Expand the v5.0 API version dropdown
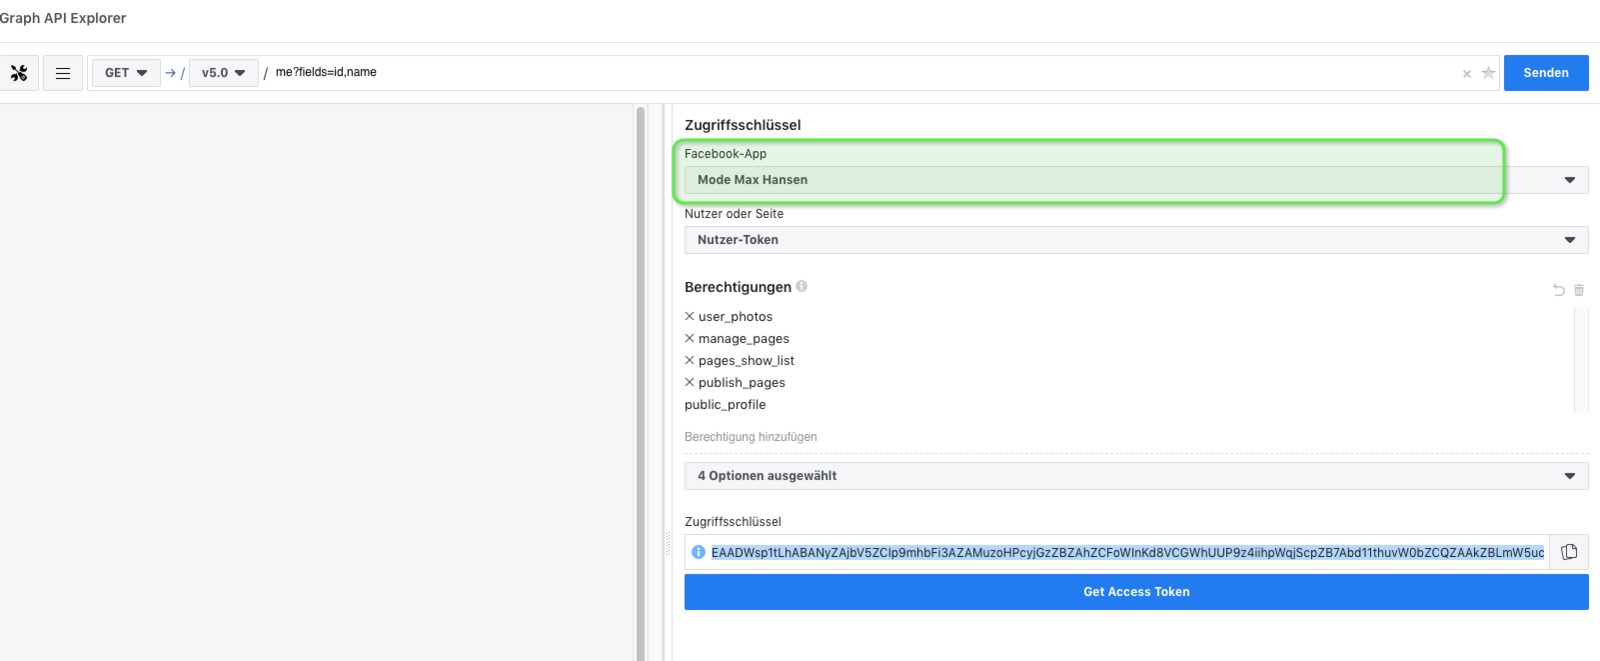The height and width of the screenshot is (661, 1600). (223, 73)
